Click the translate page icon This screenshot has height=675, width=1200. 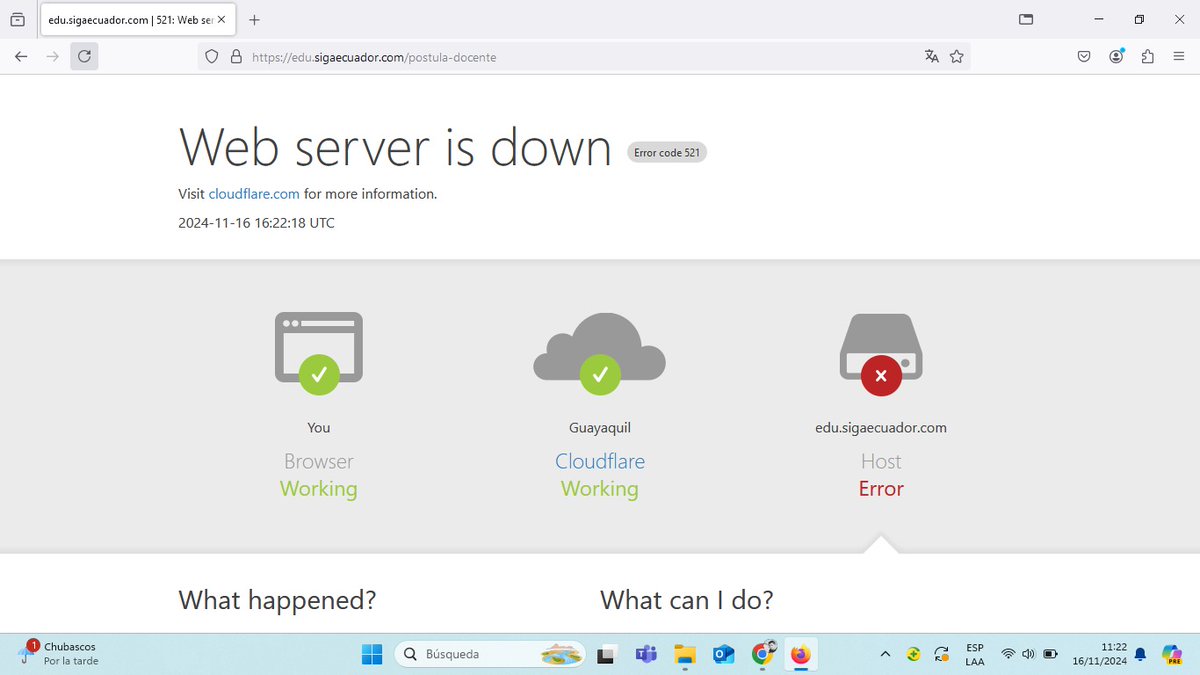[x=931, y=57]
